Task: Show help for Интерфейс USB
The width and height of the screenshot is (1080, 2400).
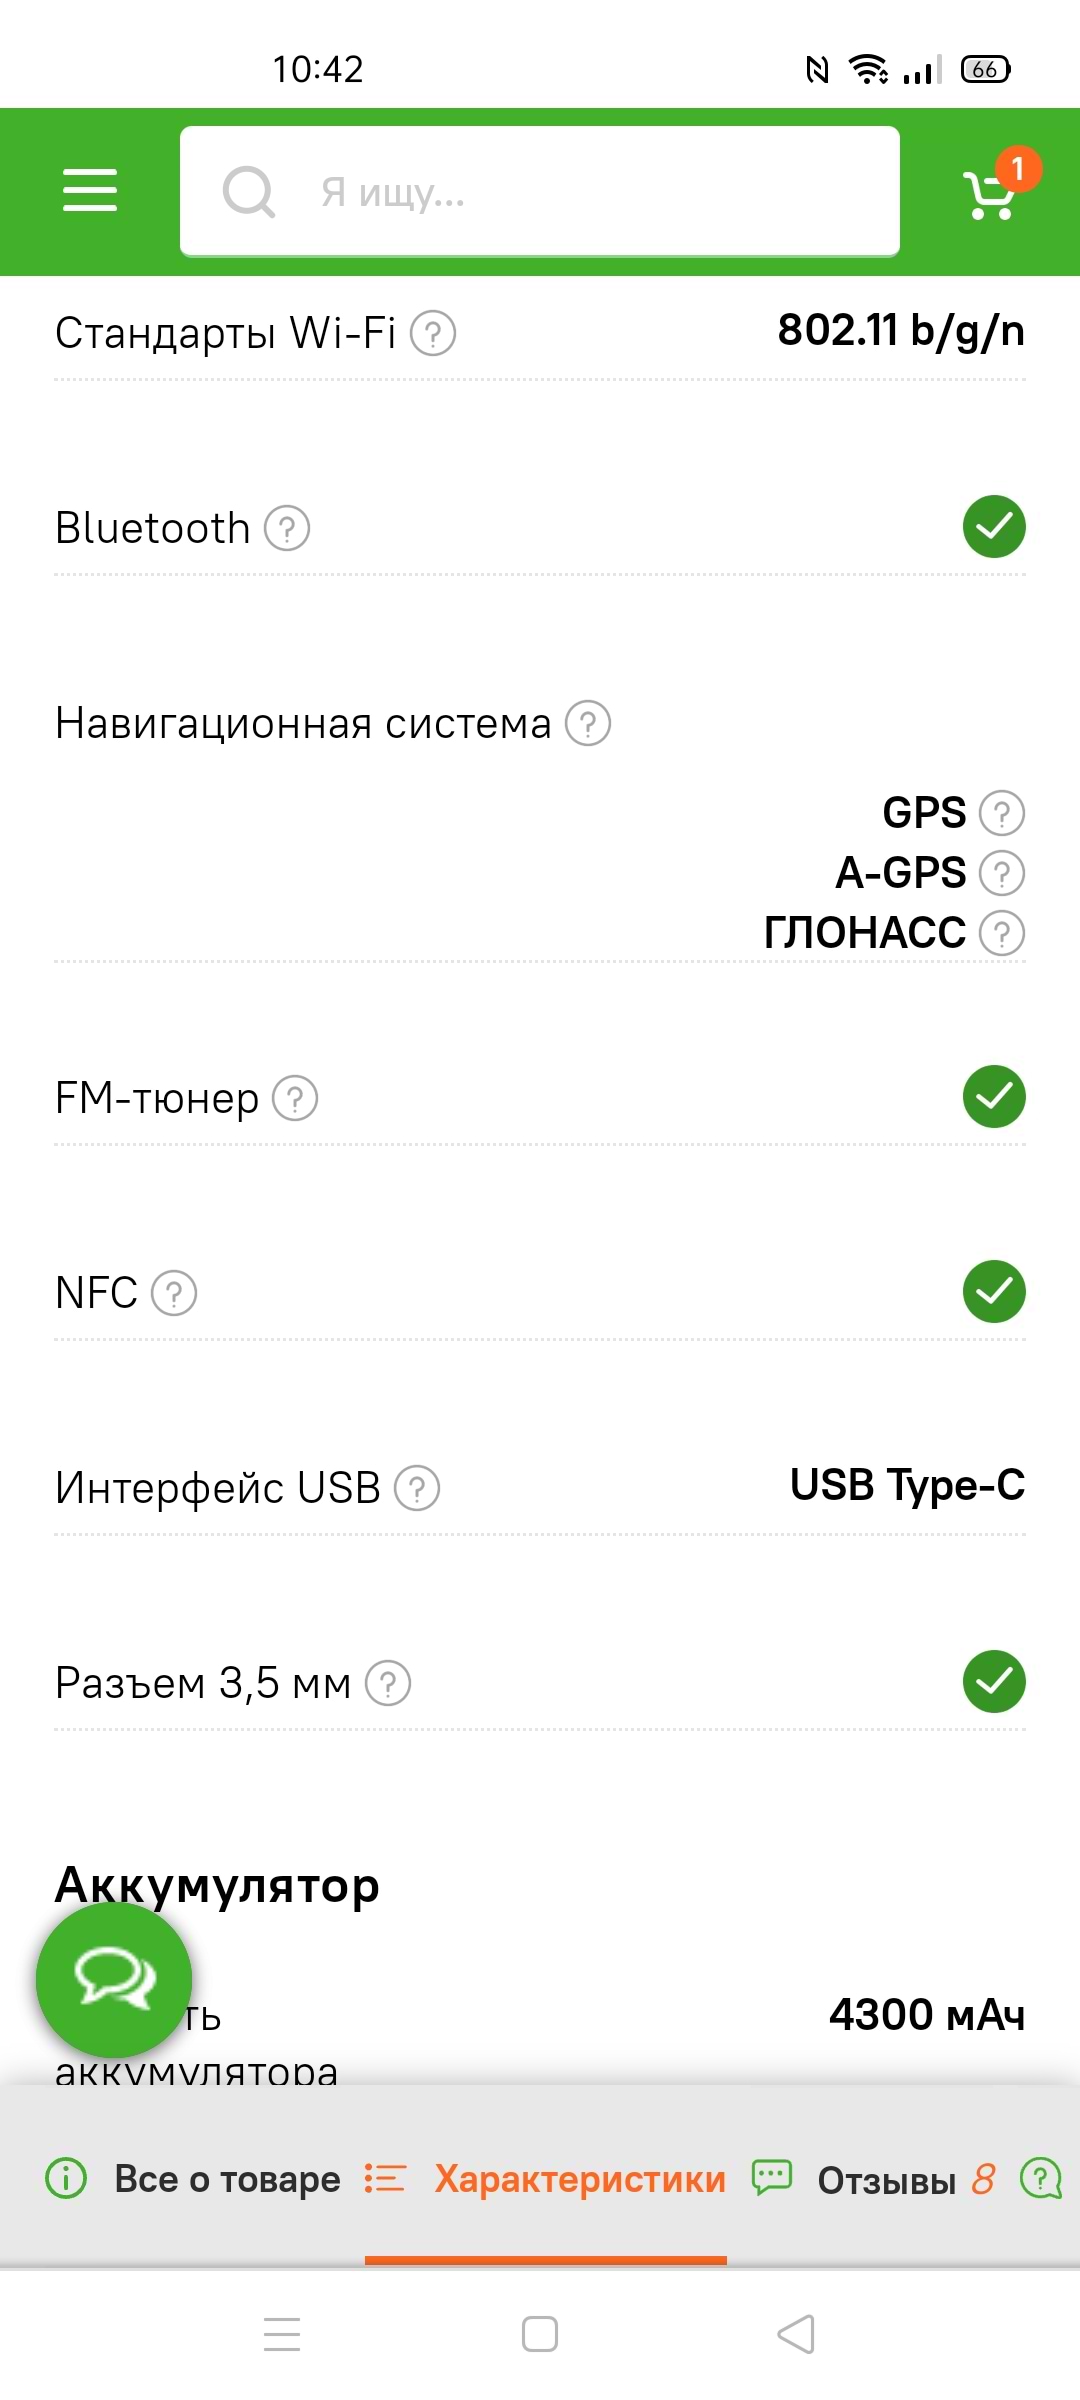Action: [417, 1488]
